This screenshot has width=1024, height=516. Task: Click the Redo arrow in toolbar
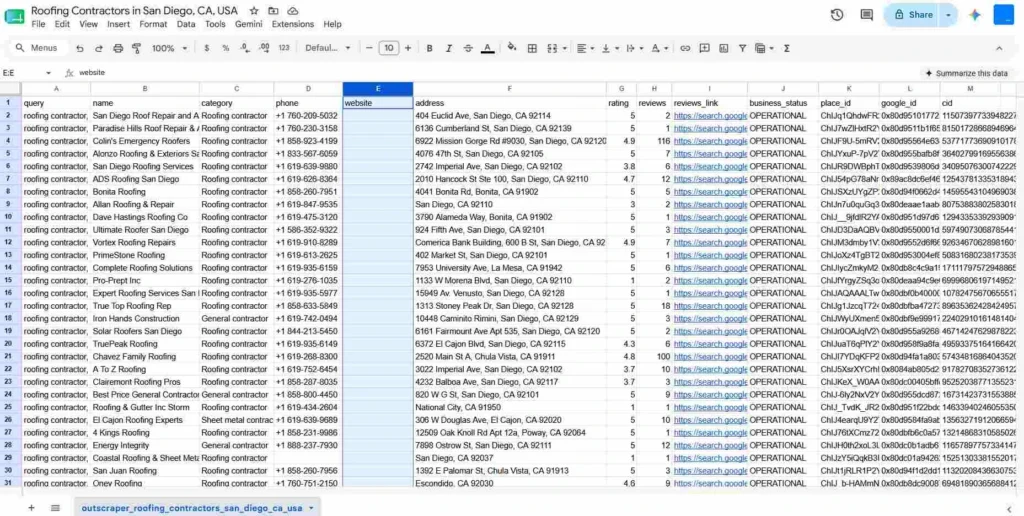(x=99, y=48)
